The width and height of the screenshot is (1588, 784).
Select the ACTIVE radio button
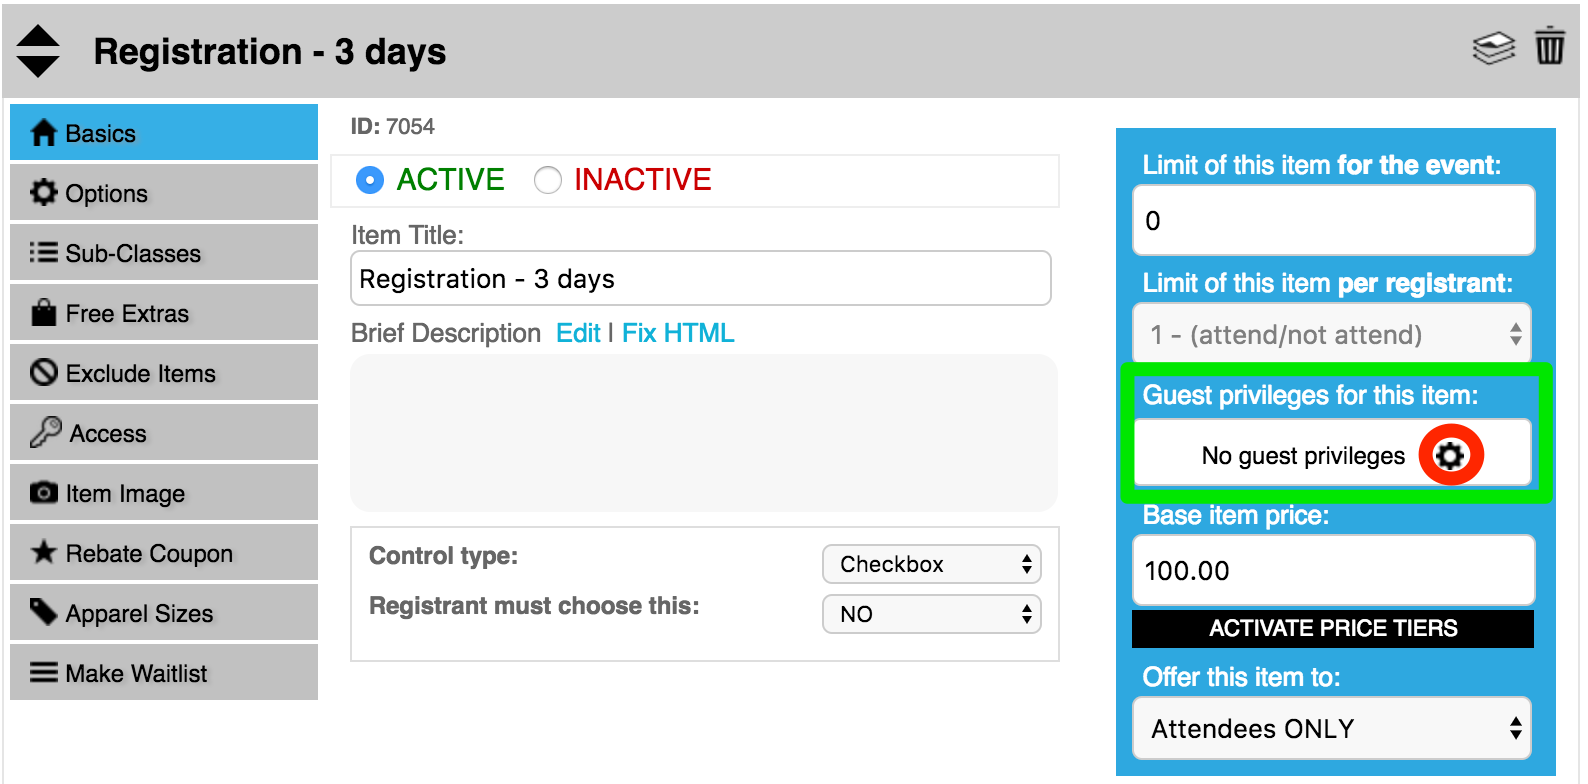click(370, 180)
